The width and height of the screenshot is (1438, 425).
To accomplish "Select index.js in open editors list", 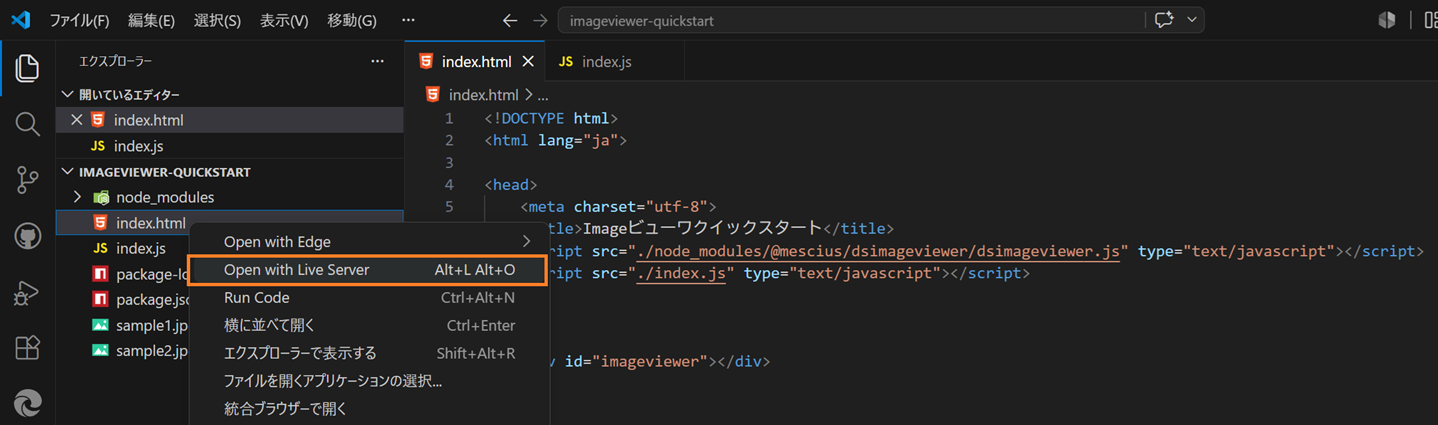I will tap(230, 146).
